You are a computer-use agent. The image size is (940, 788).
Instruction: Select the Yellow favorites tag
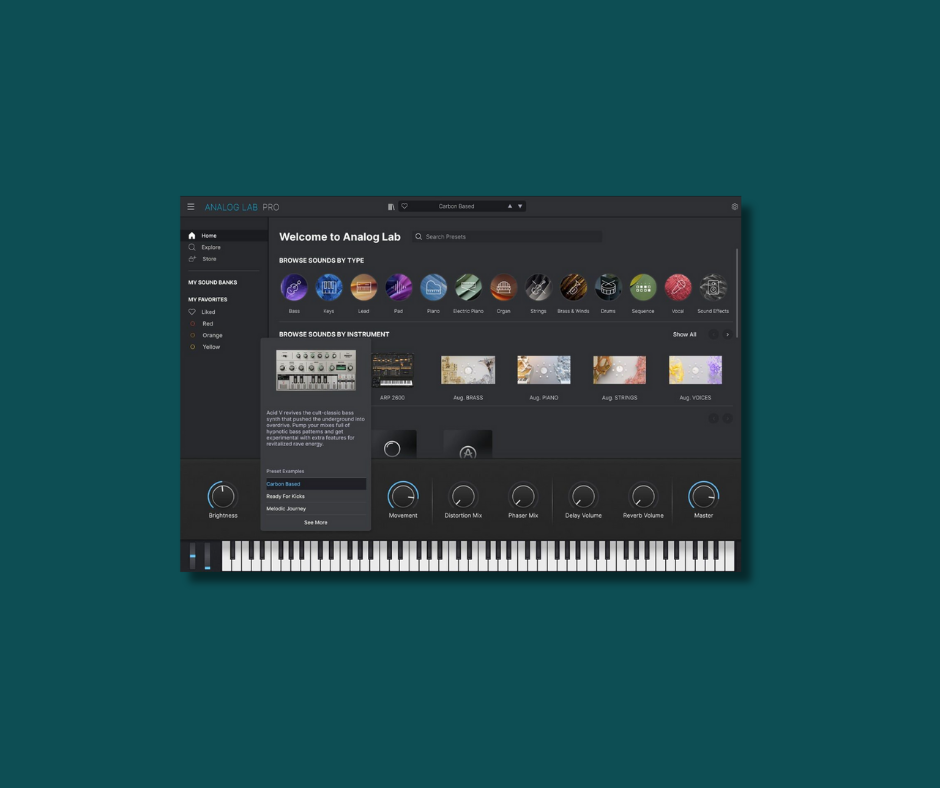[210, 347]
